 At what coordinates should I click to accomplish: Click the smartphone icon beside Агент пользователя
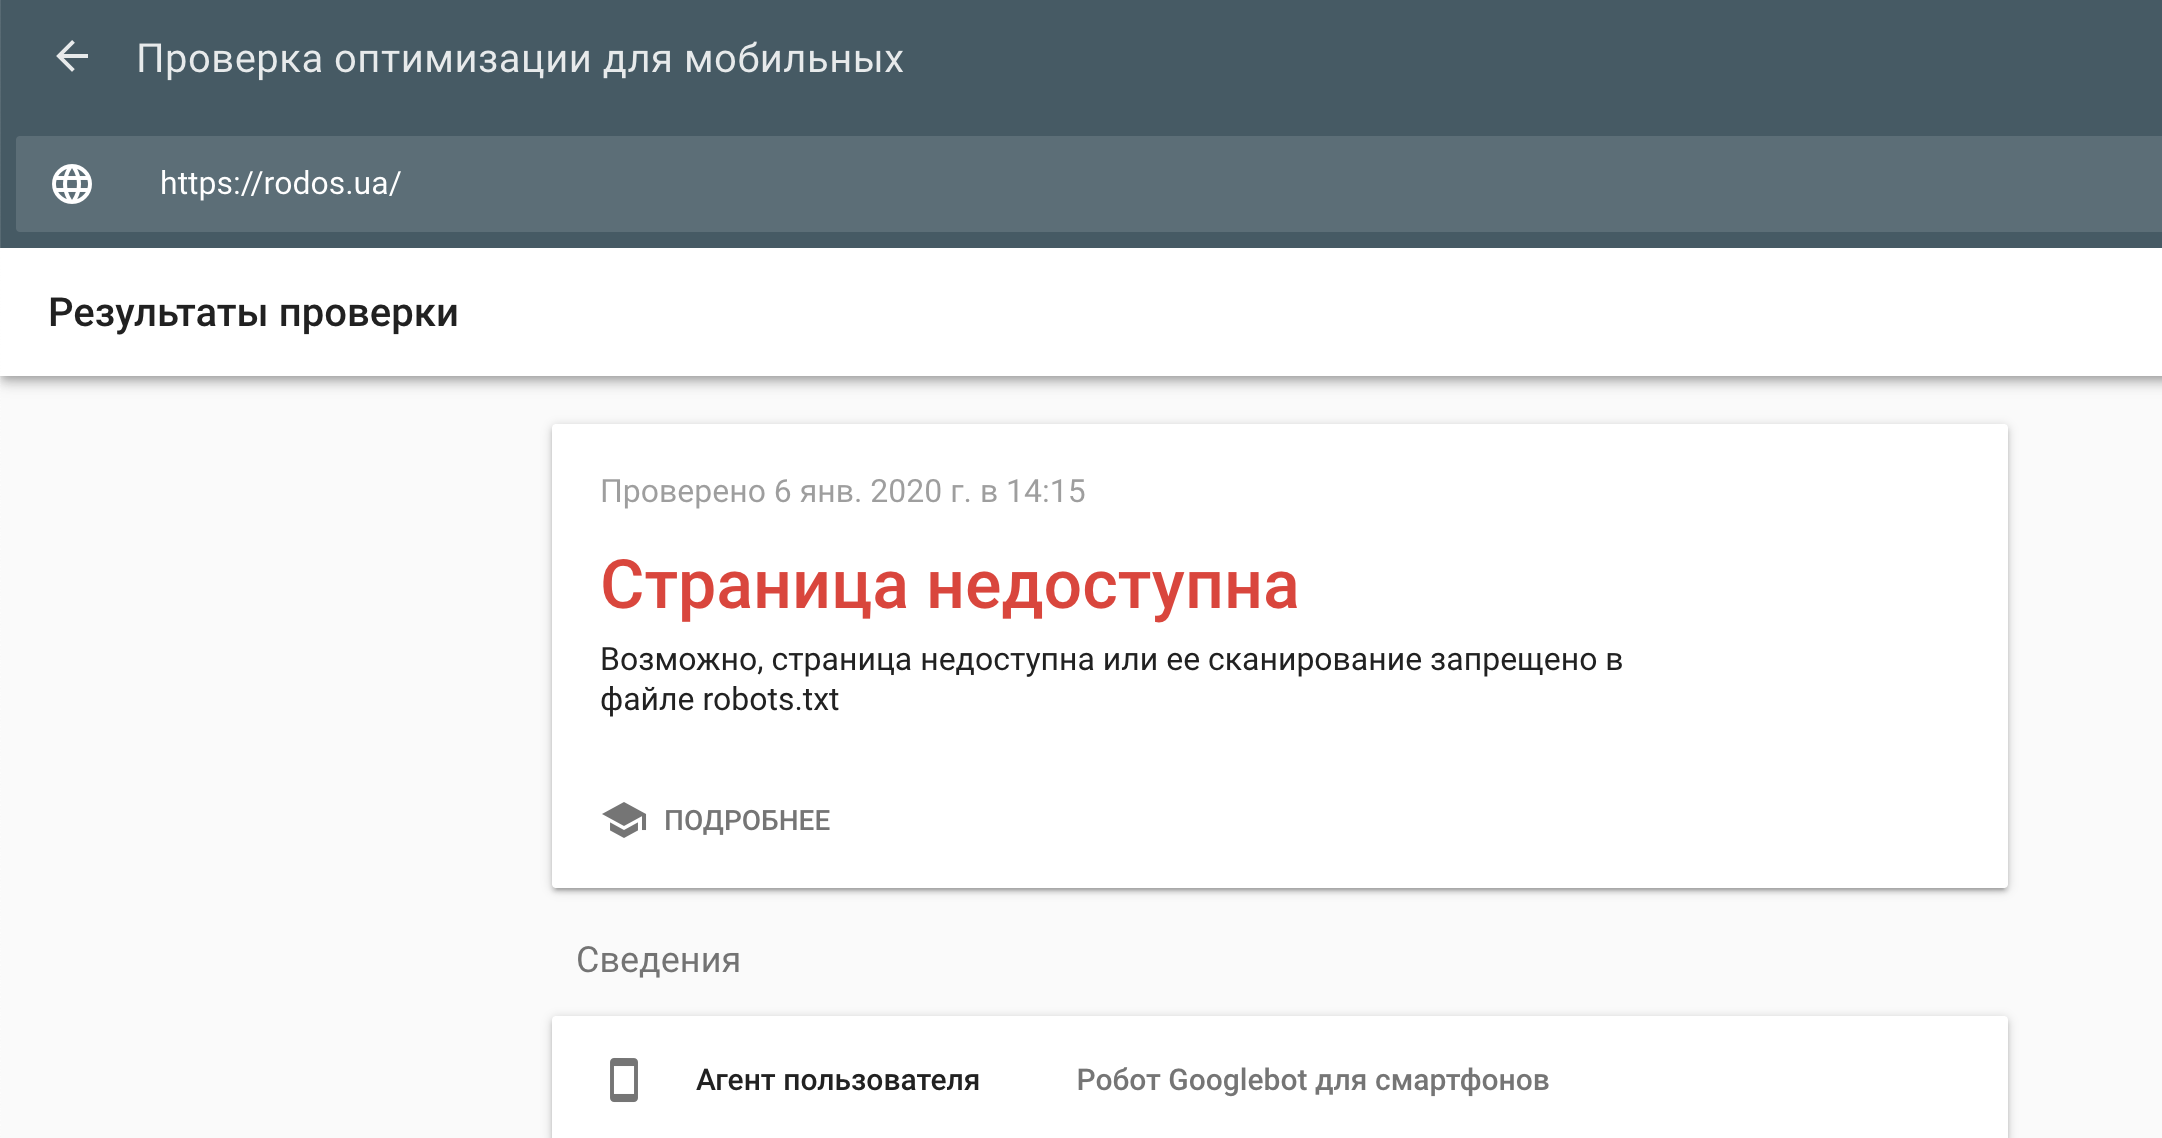[x=624, y=1080]
